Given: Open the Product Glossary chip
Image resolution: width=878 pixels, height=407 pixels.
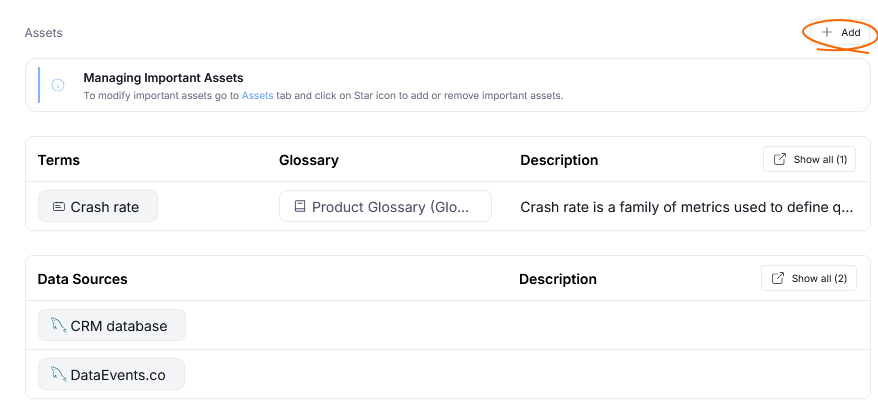Looking at the screenshot, I should (385, 207).
